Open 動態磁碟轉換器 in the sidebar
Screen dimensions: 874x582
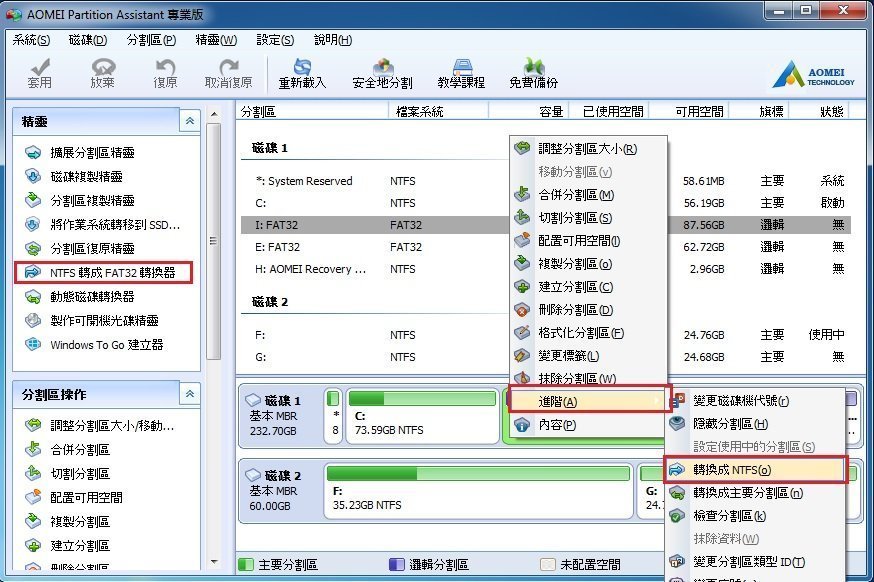click(x=80, y=296)
